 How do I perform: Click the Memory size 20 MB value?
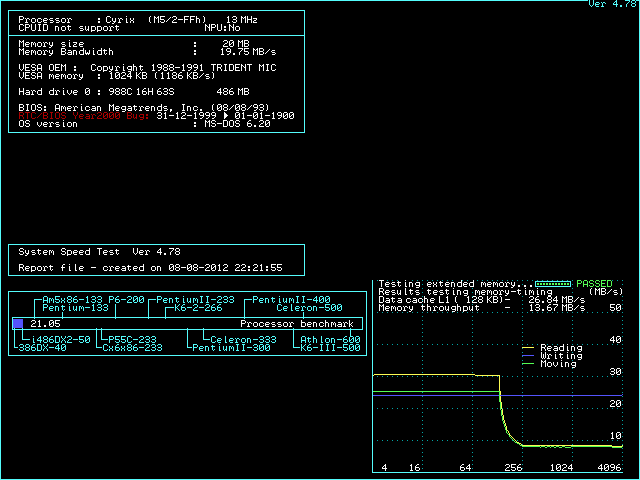[236, 44]
